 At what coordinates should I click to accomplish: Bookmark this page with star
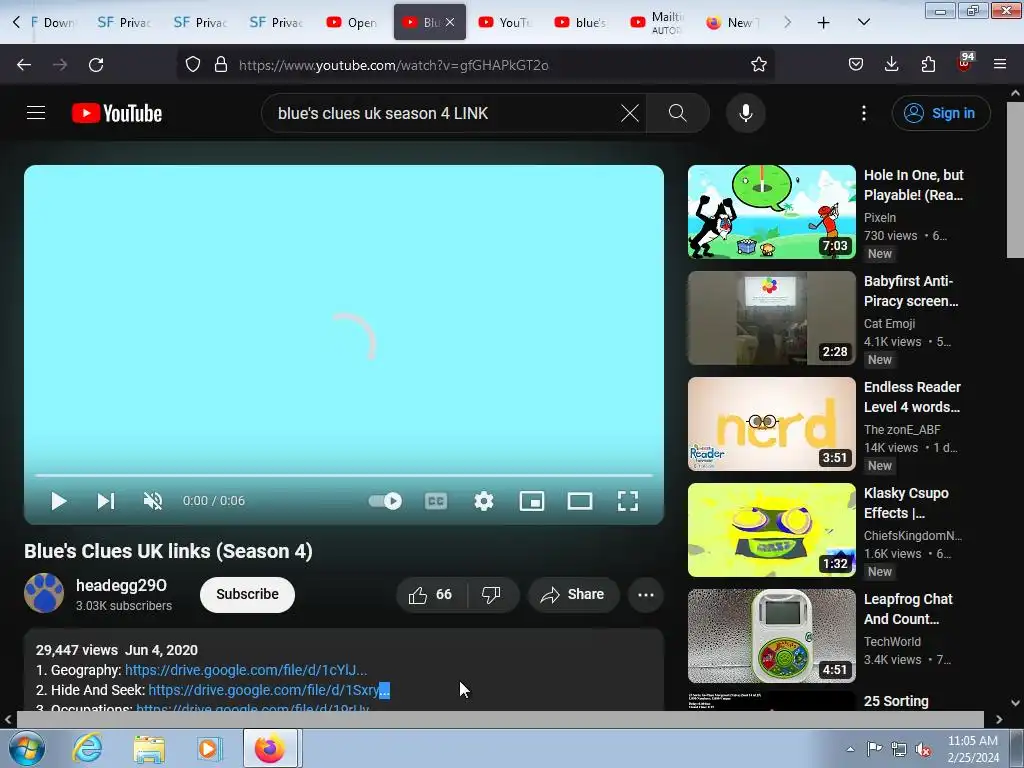coord(758,65)
